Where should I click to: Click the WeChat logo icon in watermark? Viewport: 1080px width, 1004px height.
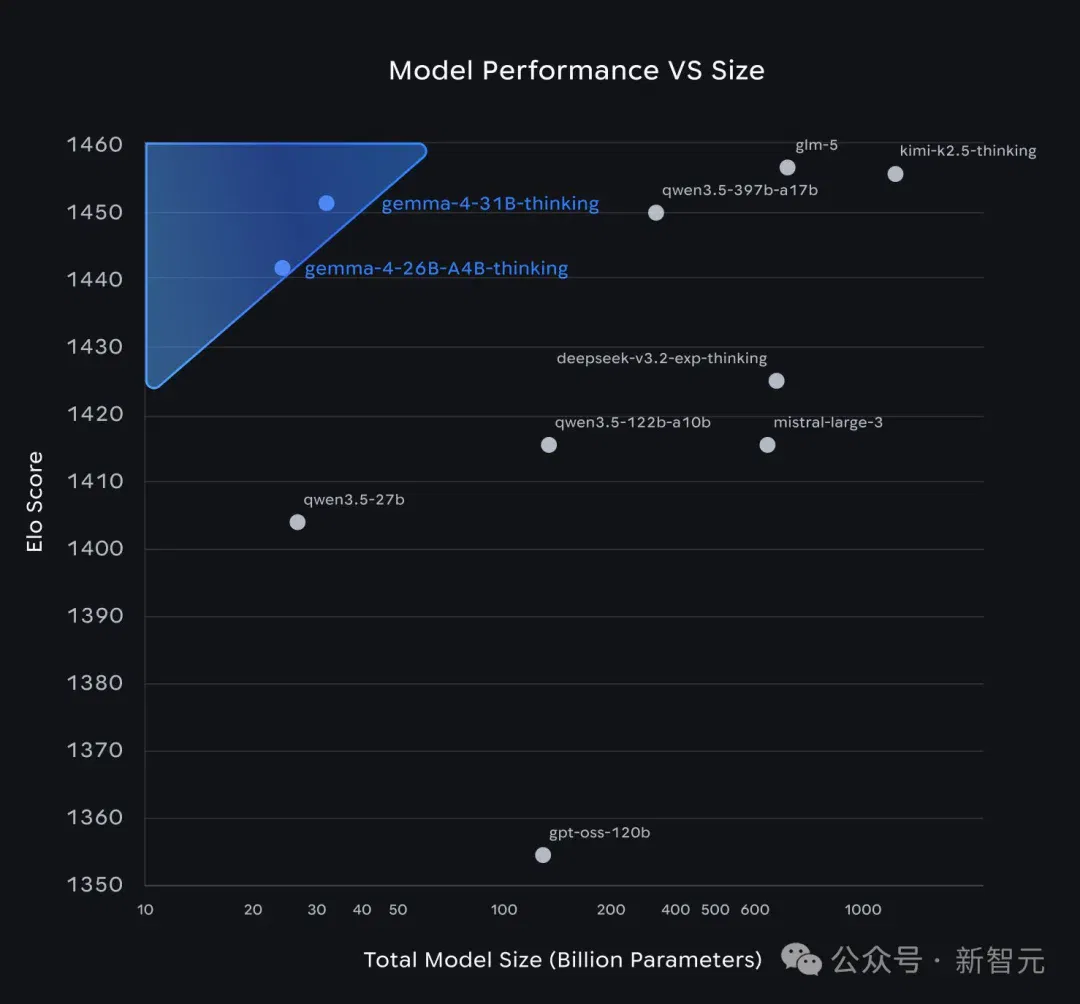(801, 959)
